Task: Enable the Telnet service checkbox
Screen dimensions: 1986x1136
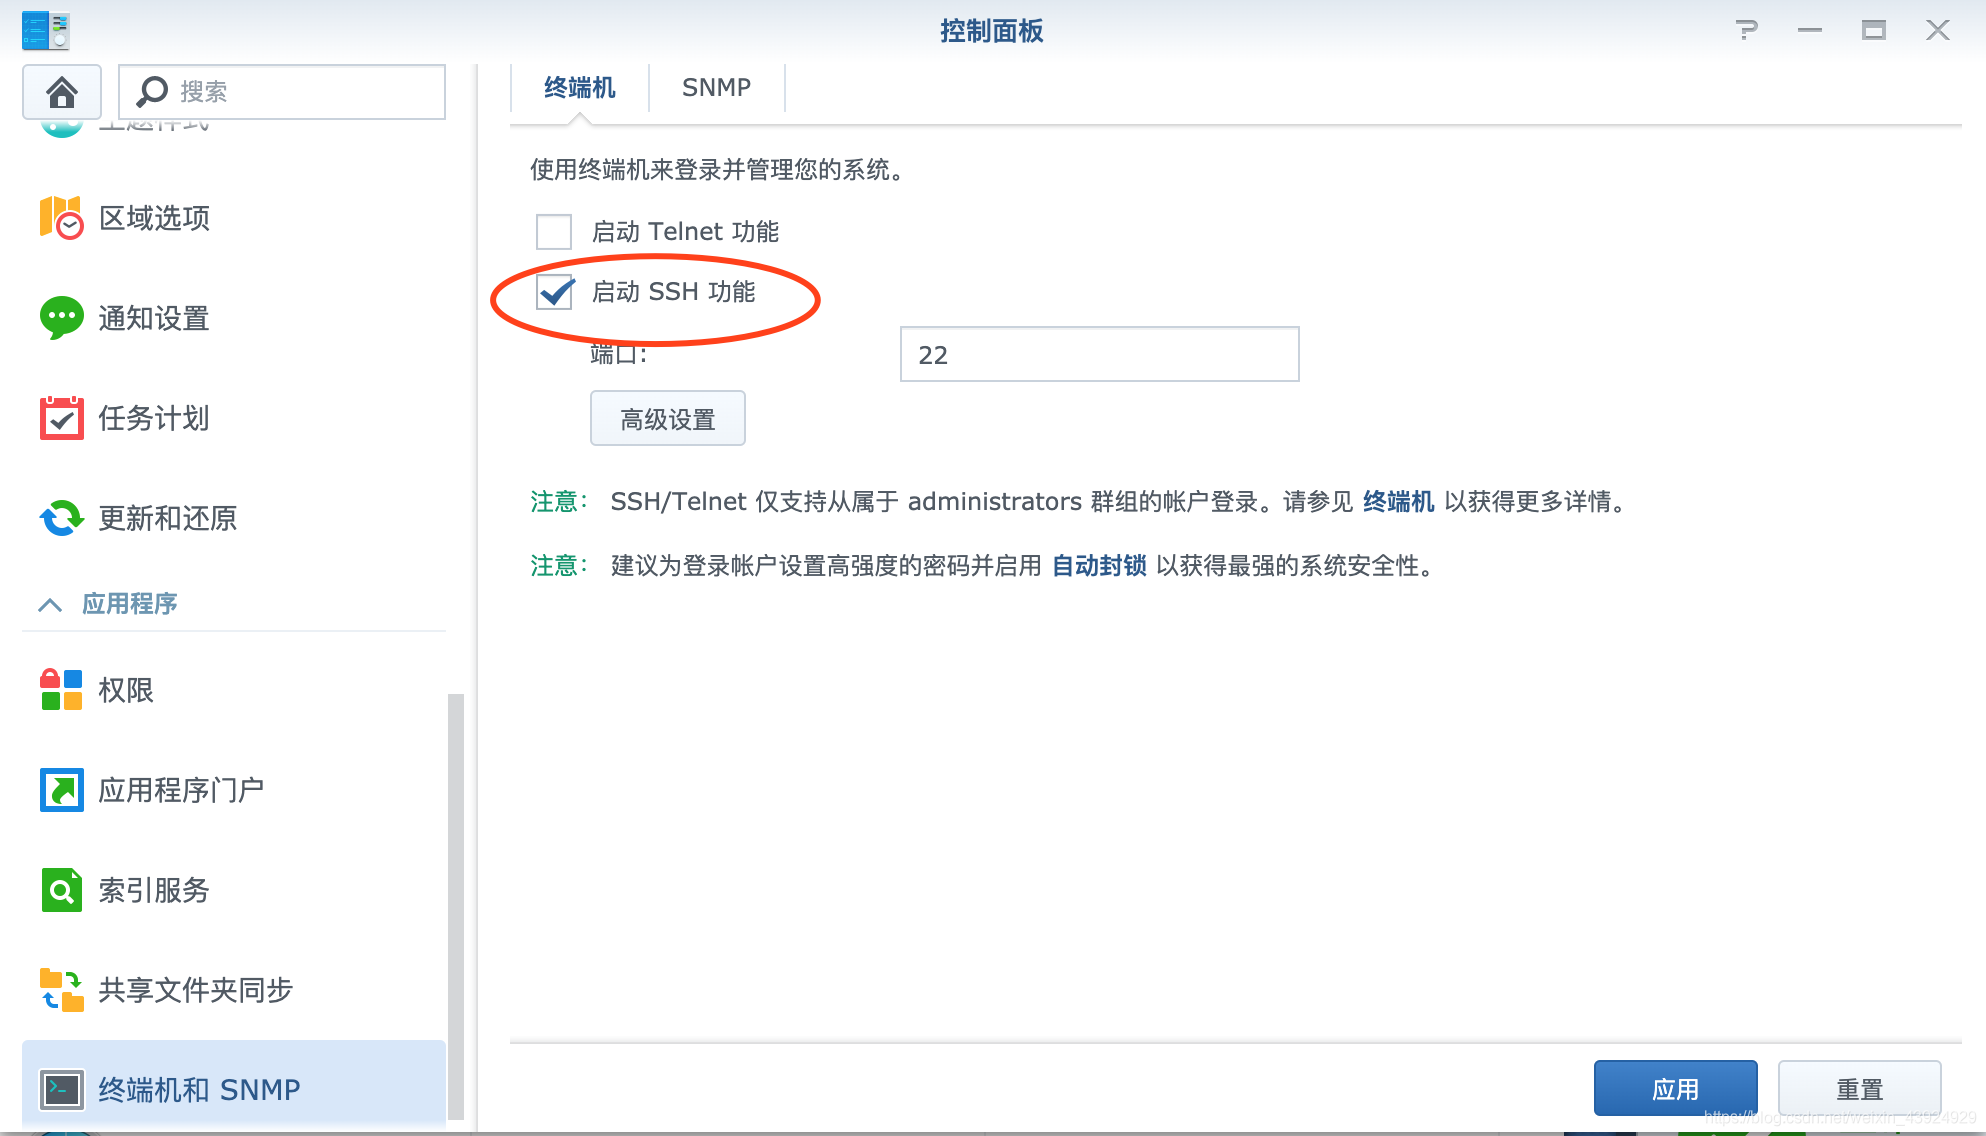Action: pyautogui.click(x=554, y=232)
